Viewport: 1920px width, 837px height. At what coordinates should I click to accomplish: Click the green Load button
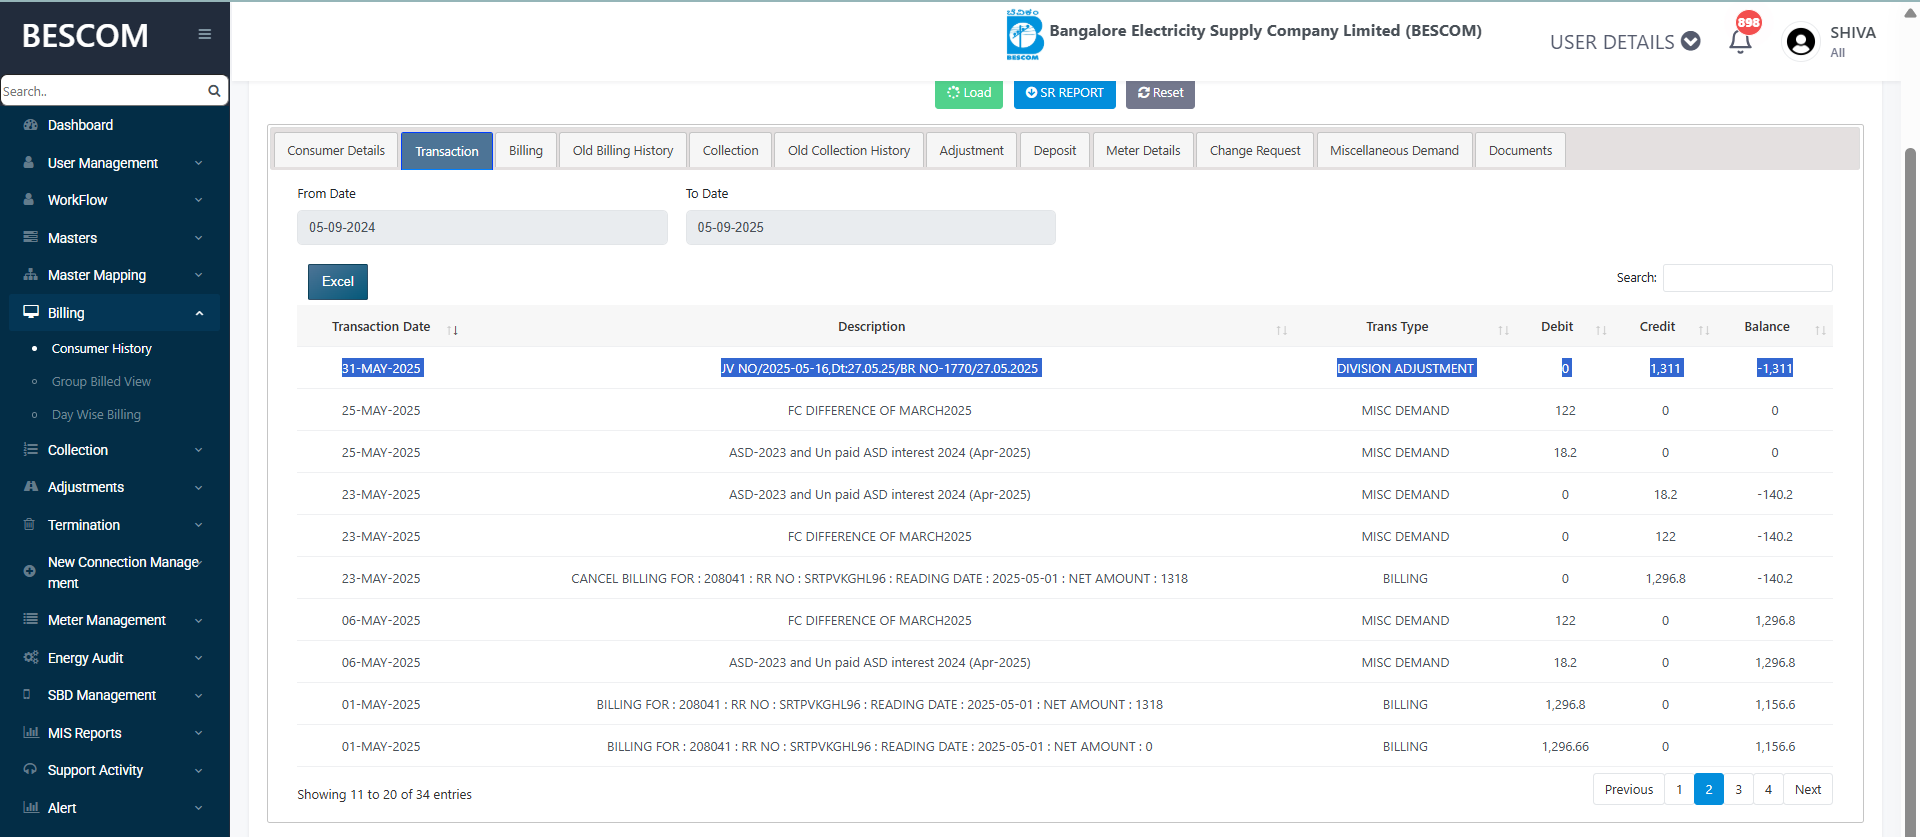[969, 93]
